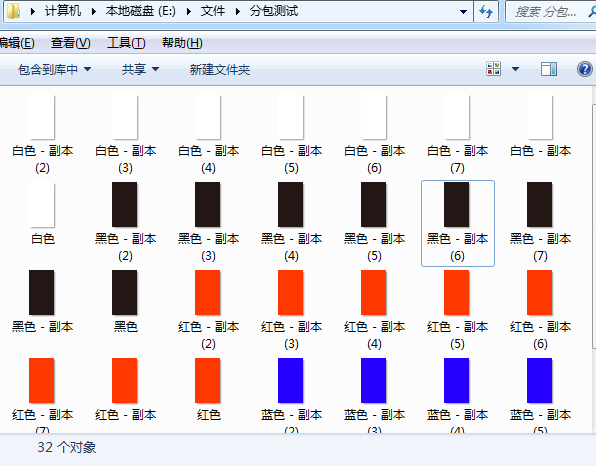The image size is (596, 466).
Task: Click the folder icon in address bar
Action: pos(14,11)
